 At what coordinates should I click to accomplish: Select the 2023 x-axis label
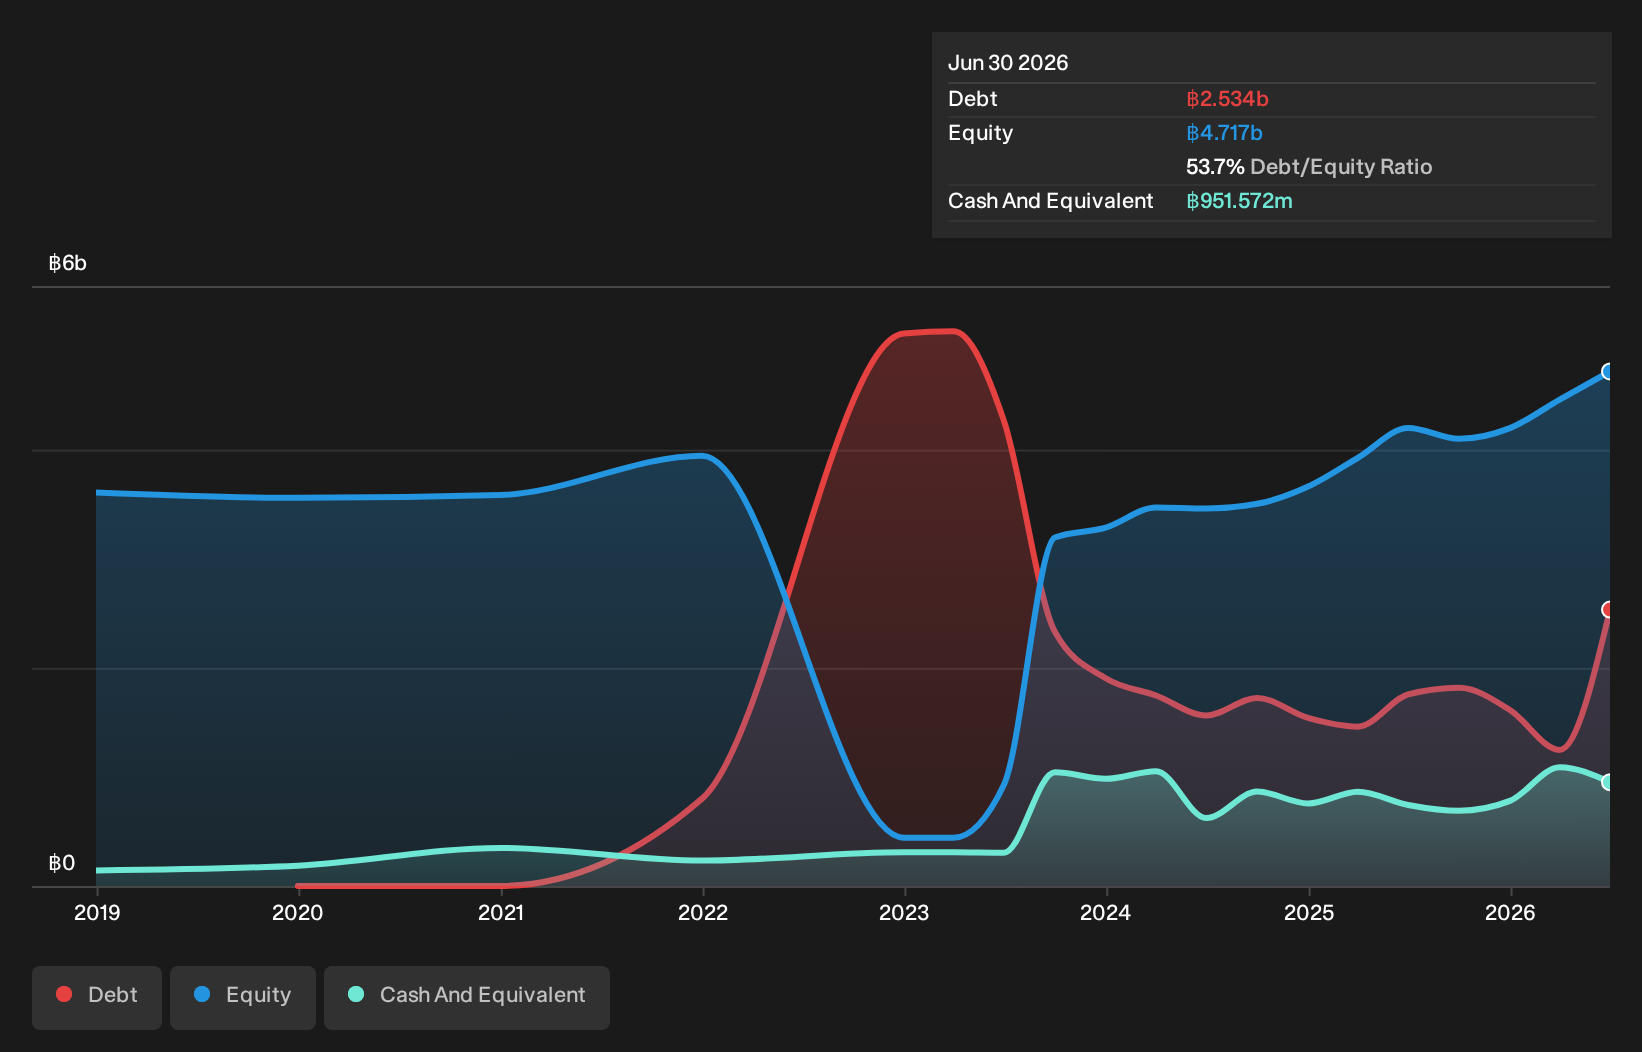(904, 912)
